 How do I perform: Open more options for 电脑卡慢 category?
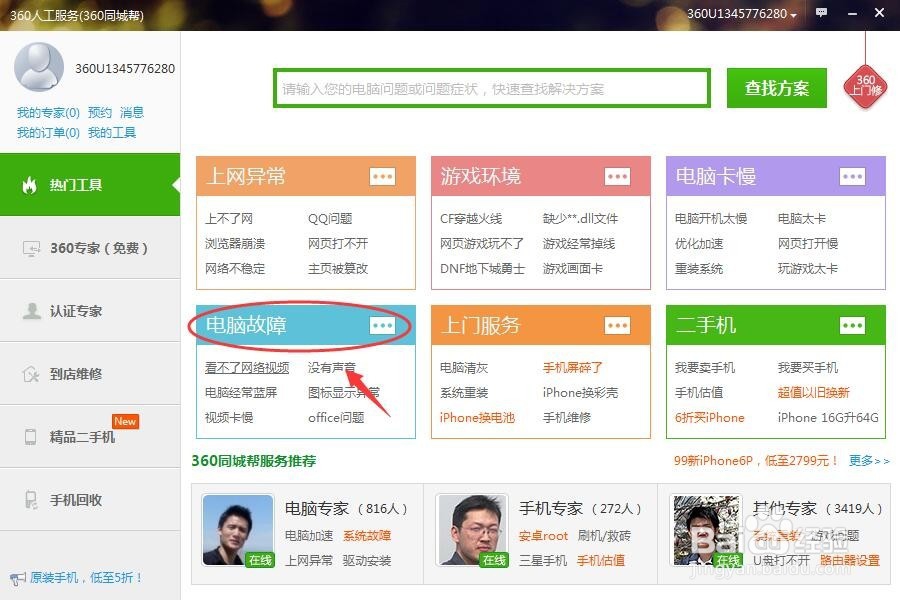point(852,176)
